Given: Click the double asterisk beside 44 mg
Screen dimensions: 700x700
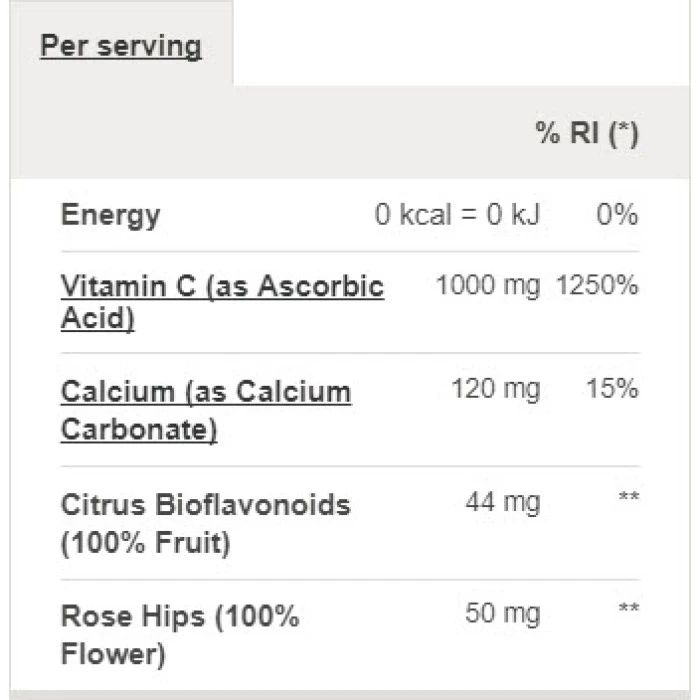Looking at the screenshot, I should tap(628, 499).
